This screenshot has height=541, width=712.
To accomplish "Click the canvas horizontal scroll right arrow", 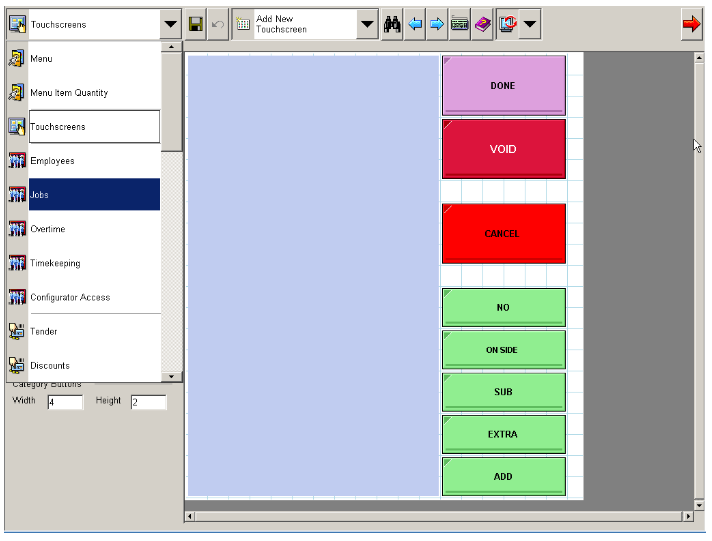I will click(688, 516).
